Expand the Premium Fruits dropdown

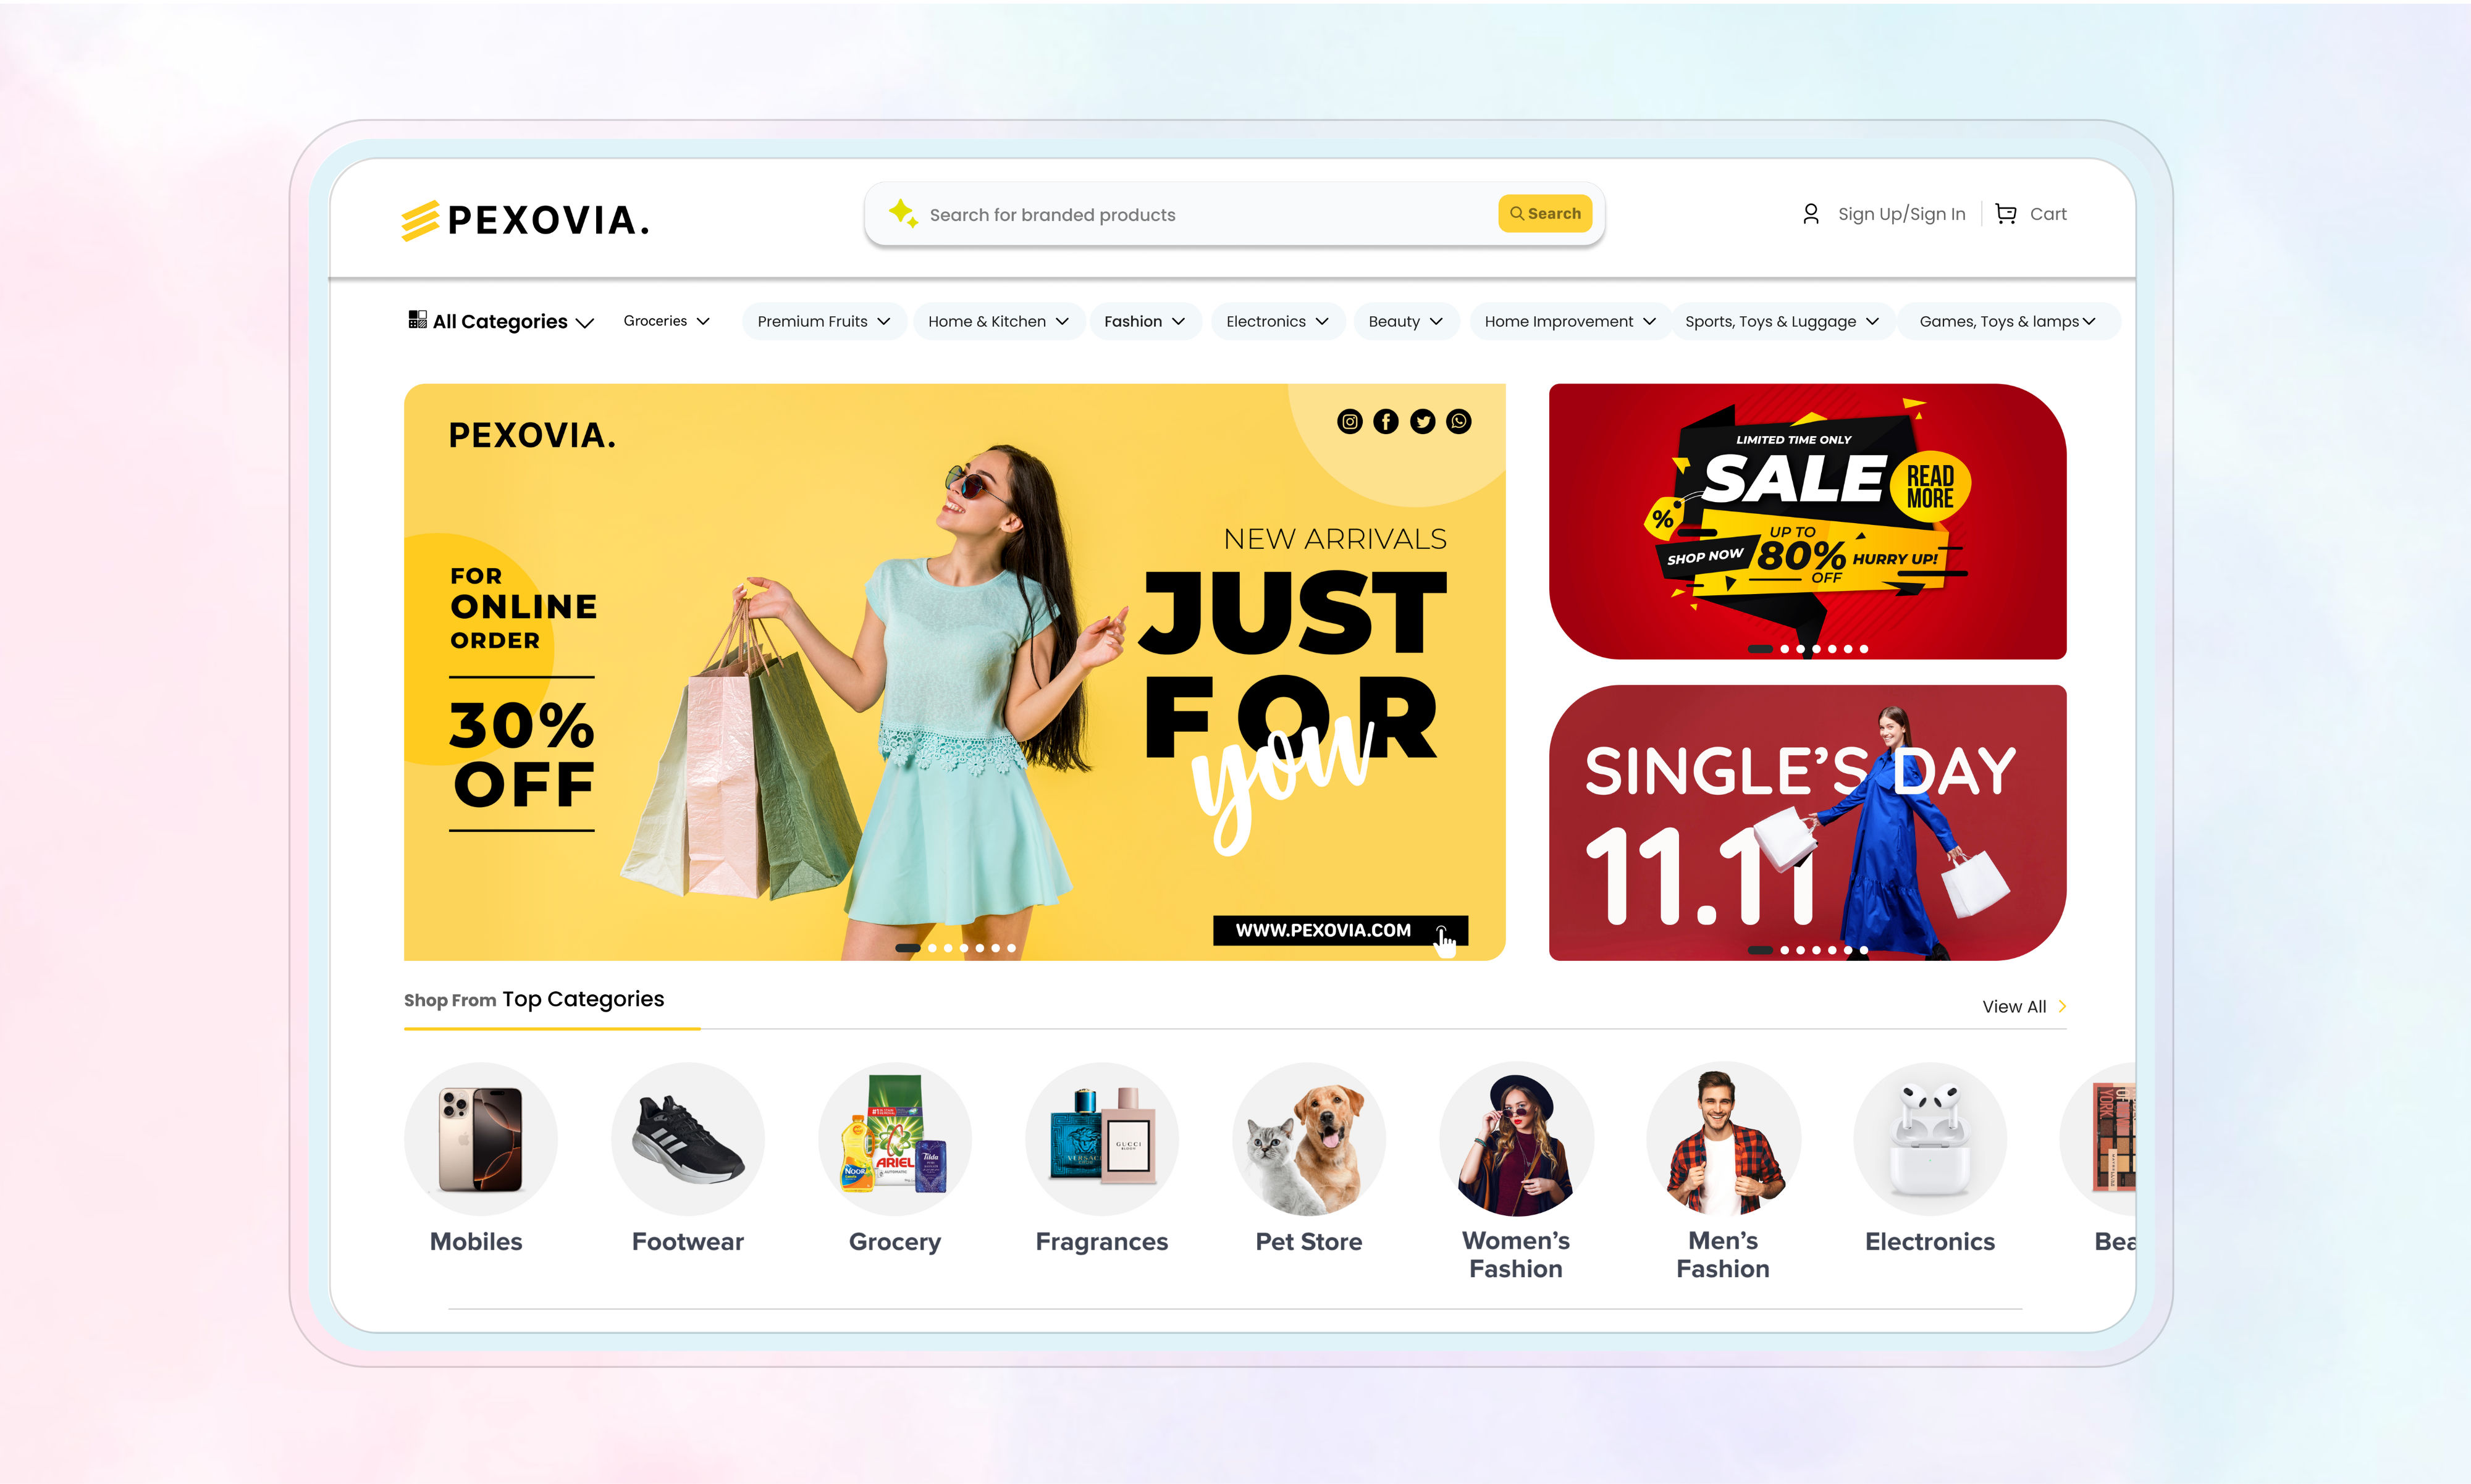[x=824, y=321]
